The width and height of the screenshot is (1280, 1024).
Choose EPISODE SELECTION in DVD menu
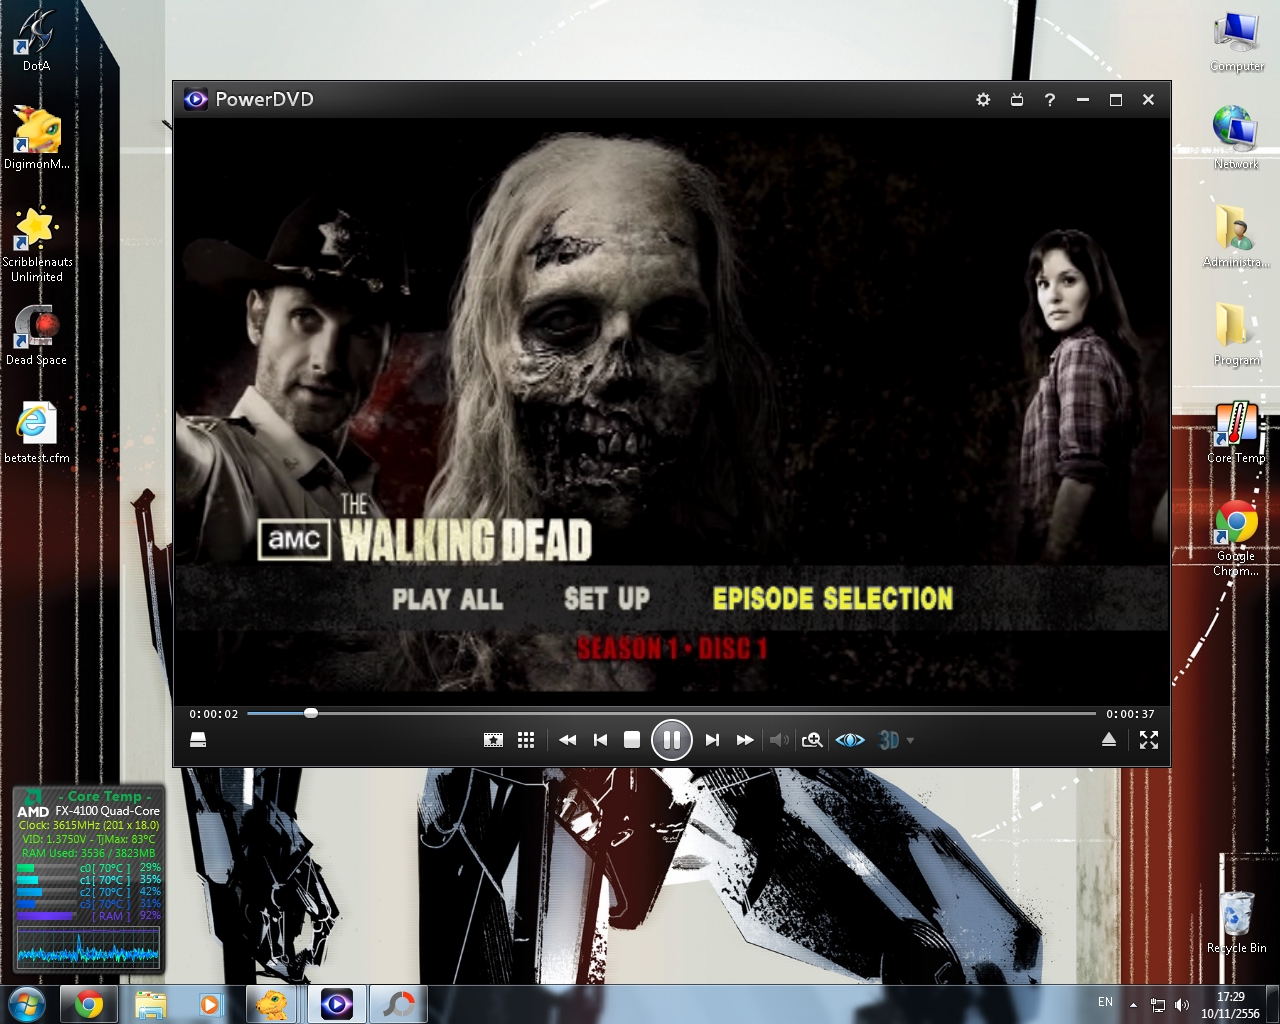point(833,599)
